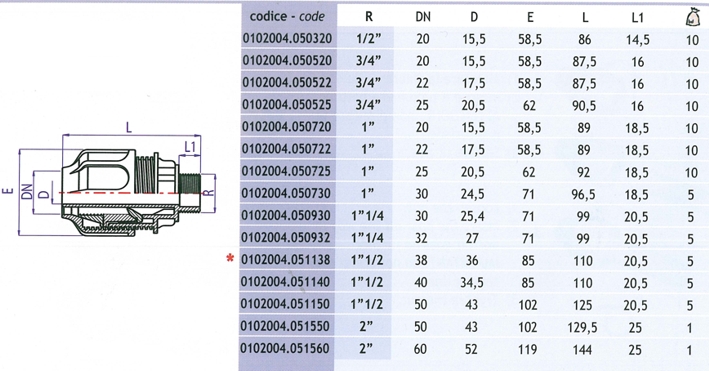709x371 pixels.
Task: Click the R thread label on drawing
Action: [208, 193]
